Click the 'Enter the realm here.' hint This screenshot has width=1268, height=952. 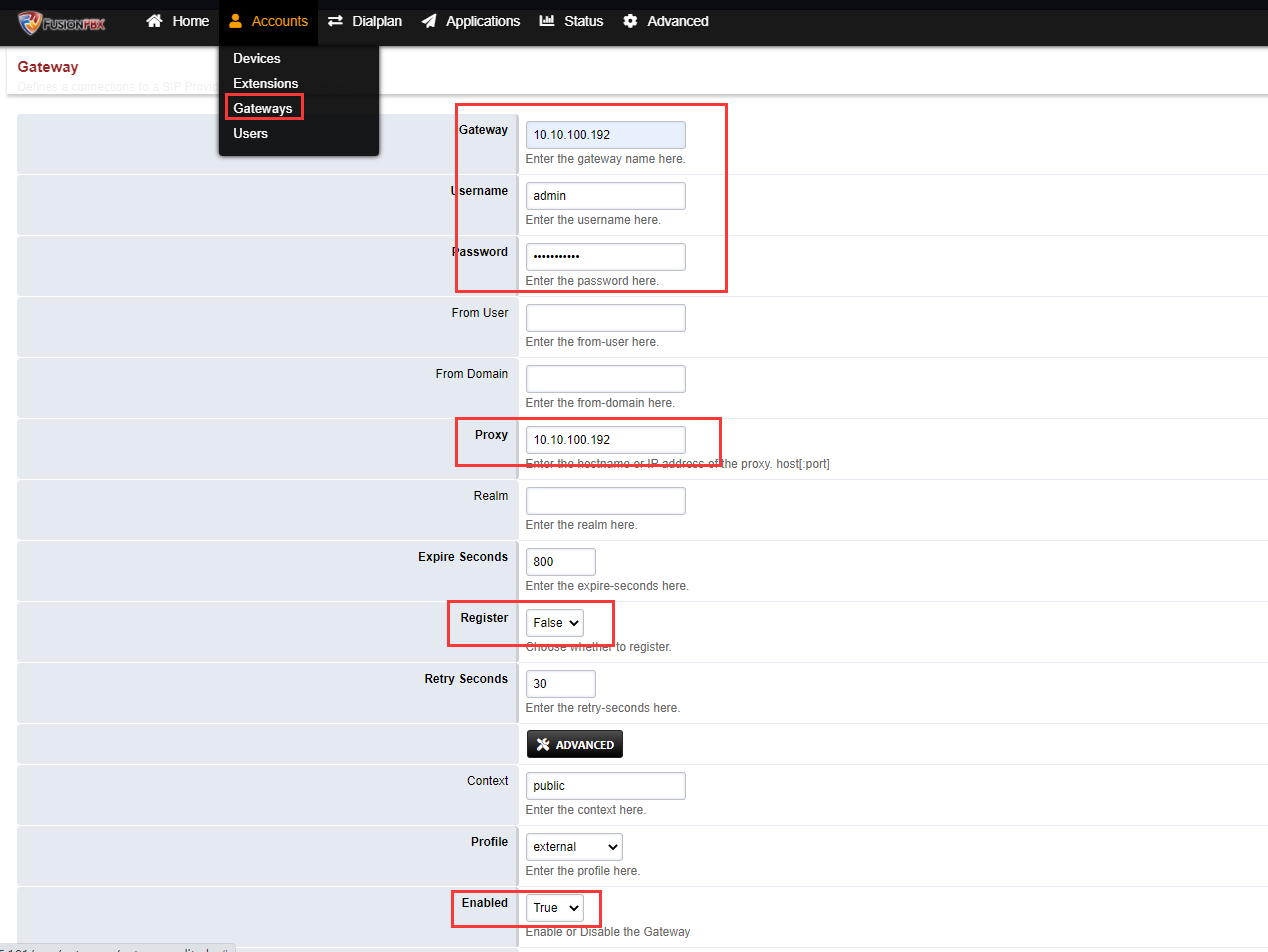pyautogui.click(x=582, y=525)
